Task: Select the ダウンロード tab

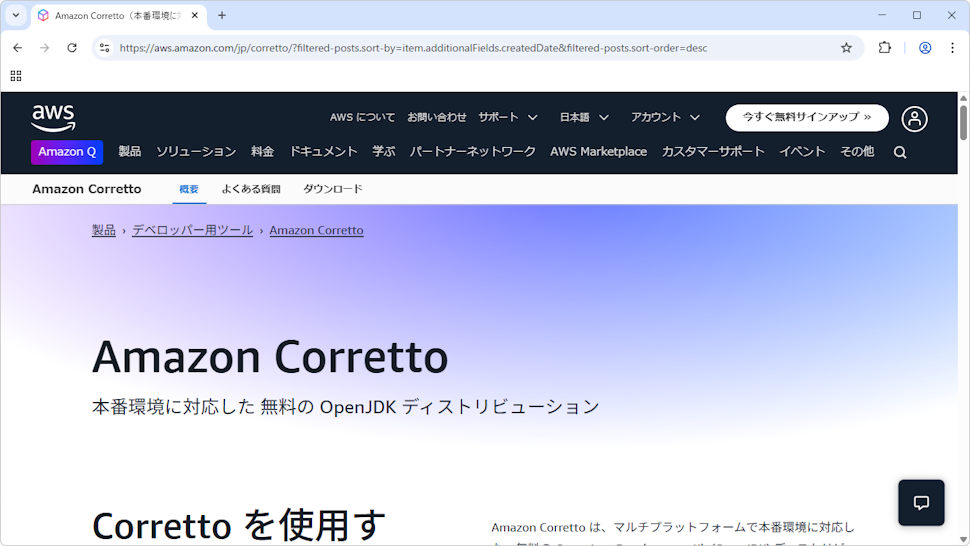Action: [x=333, y=189]
